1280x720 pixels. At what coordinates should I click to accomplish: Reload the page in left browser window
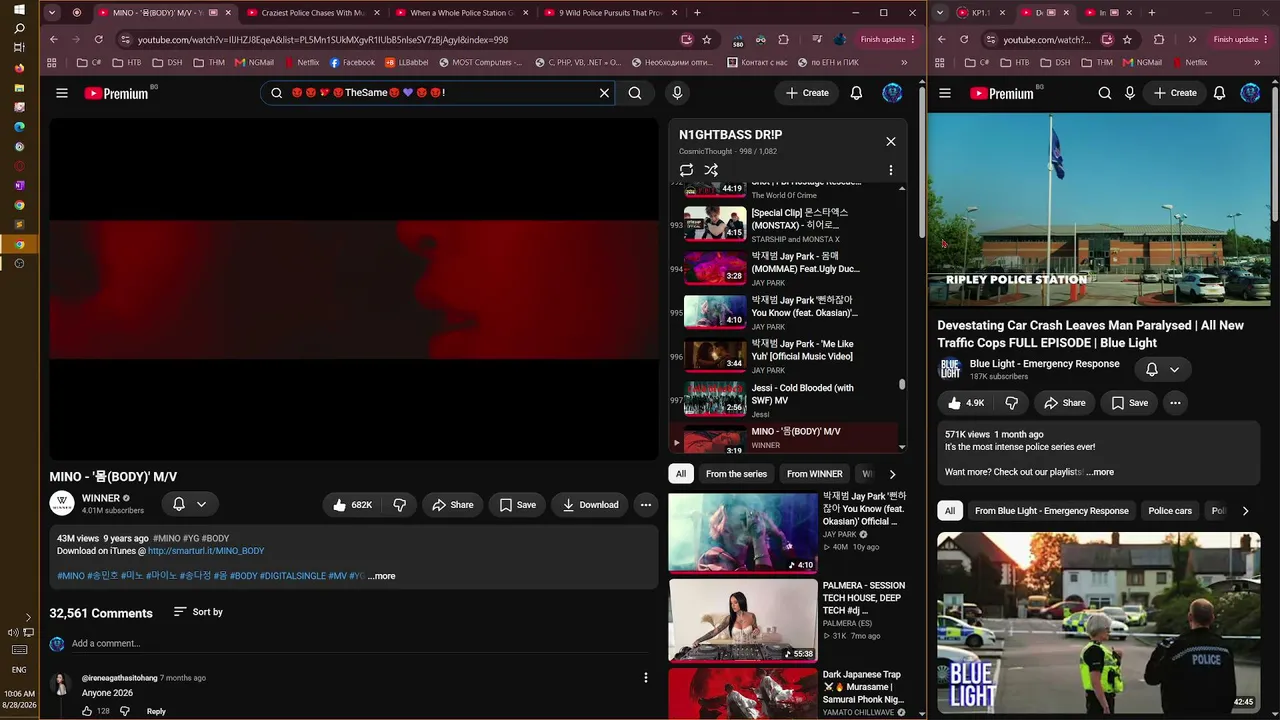[98, 39]
